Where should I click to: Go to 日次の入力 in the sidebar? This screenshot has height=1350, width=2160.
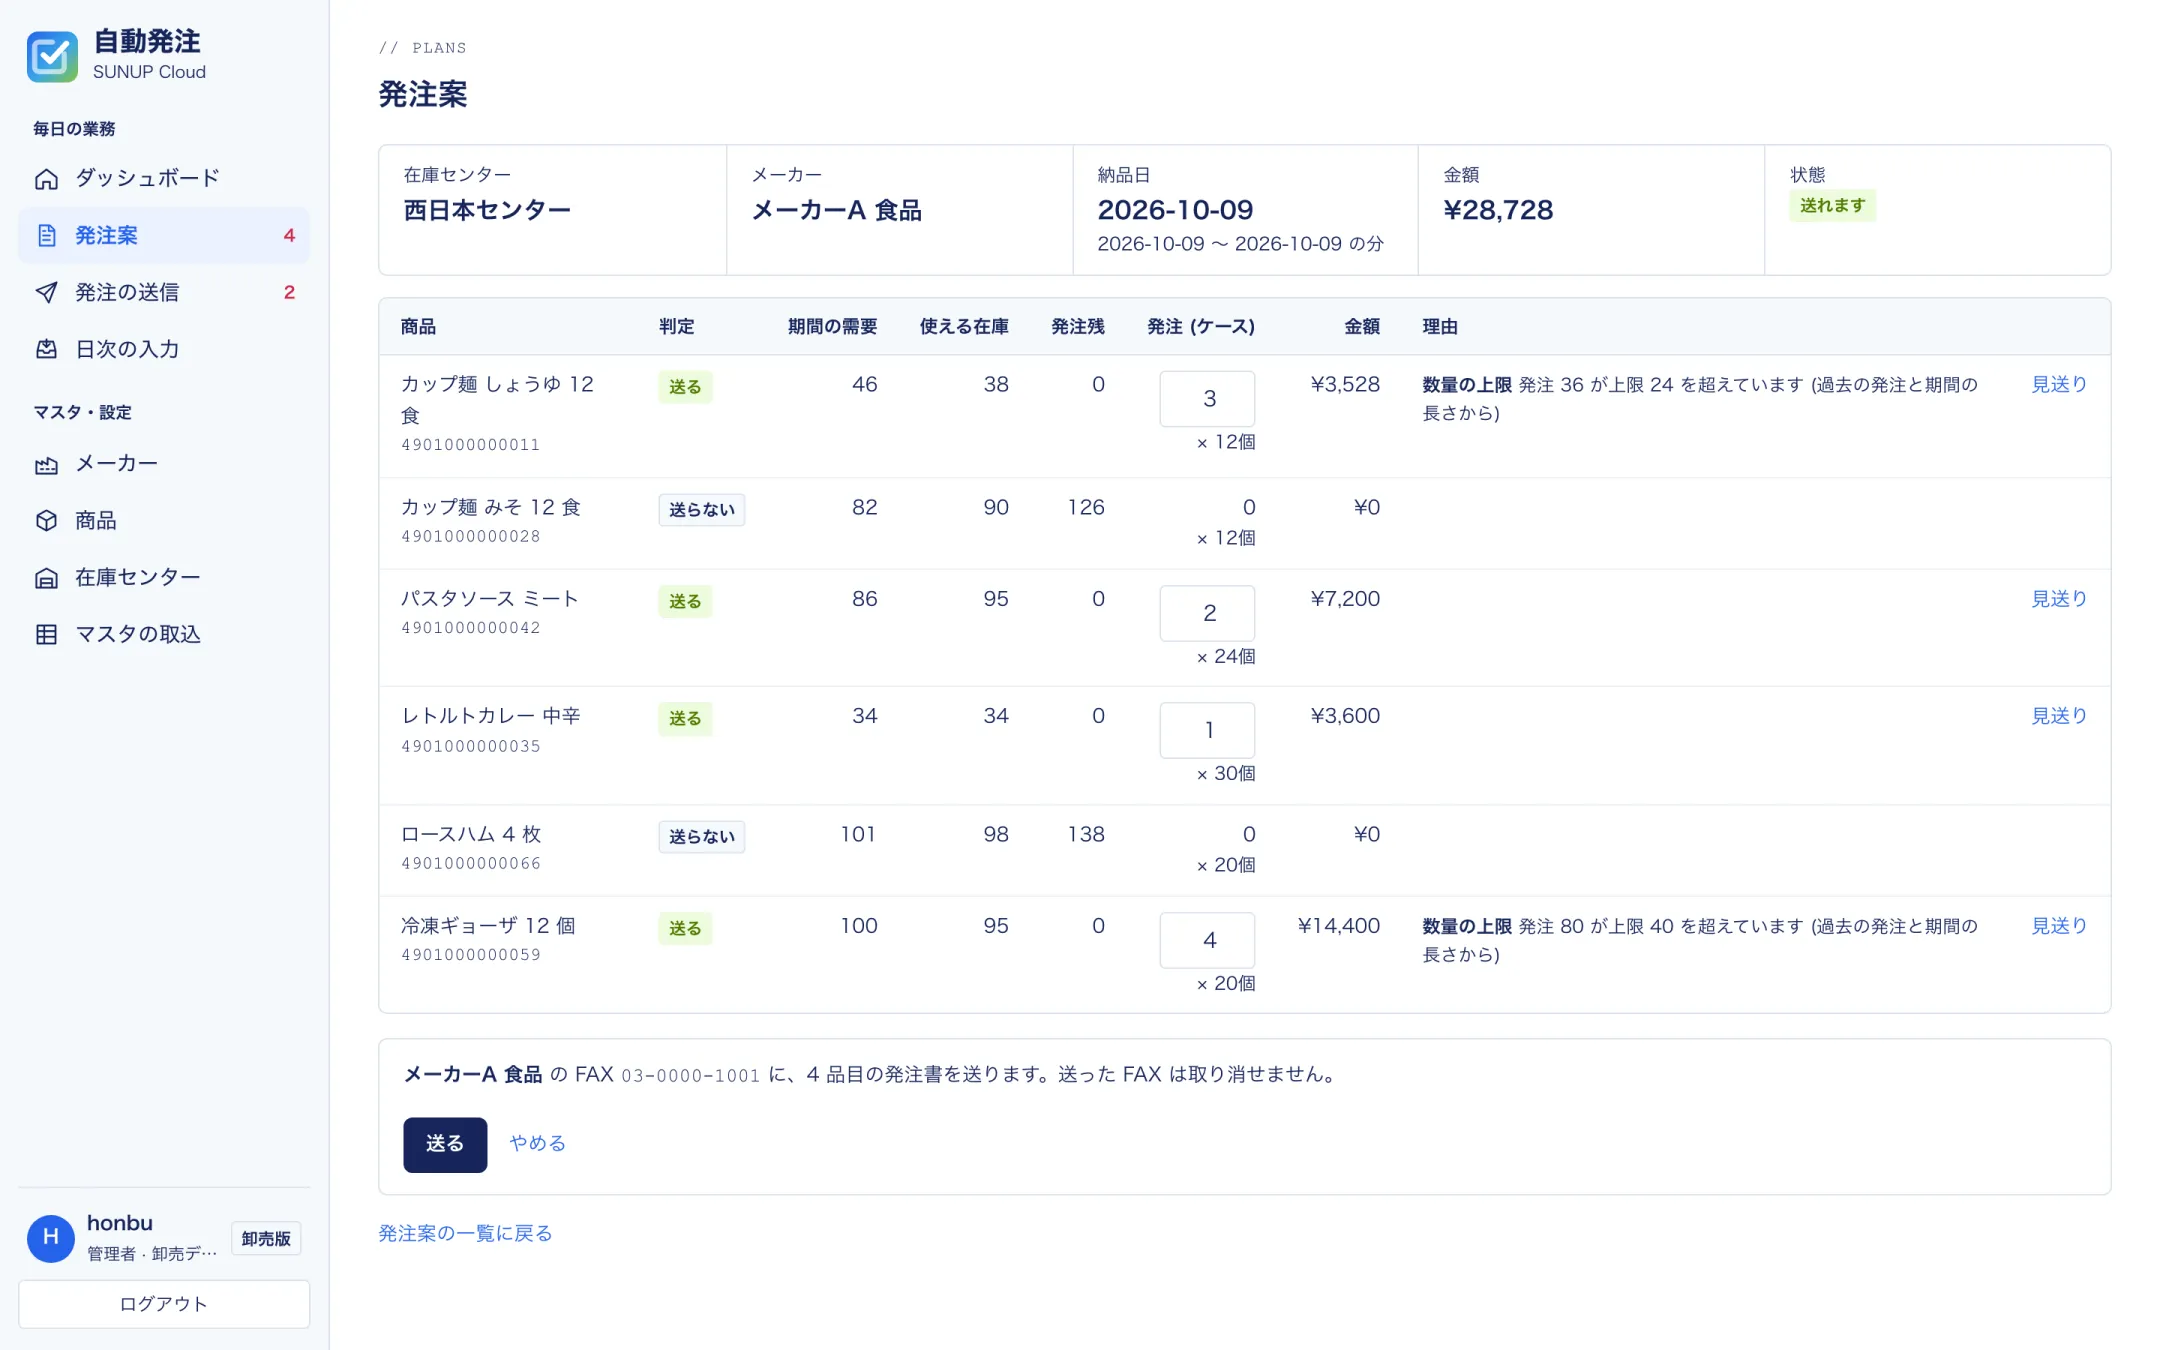pyautogui.click(x=164, y=350)
